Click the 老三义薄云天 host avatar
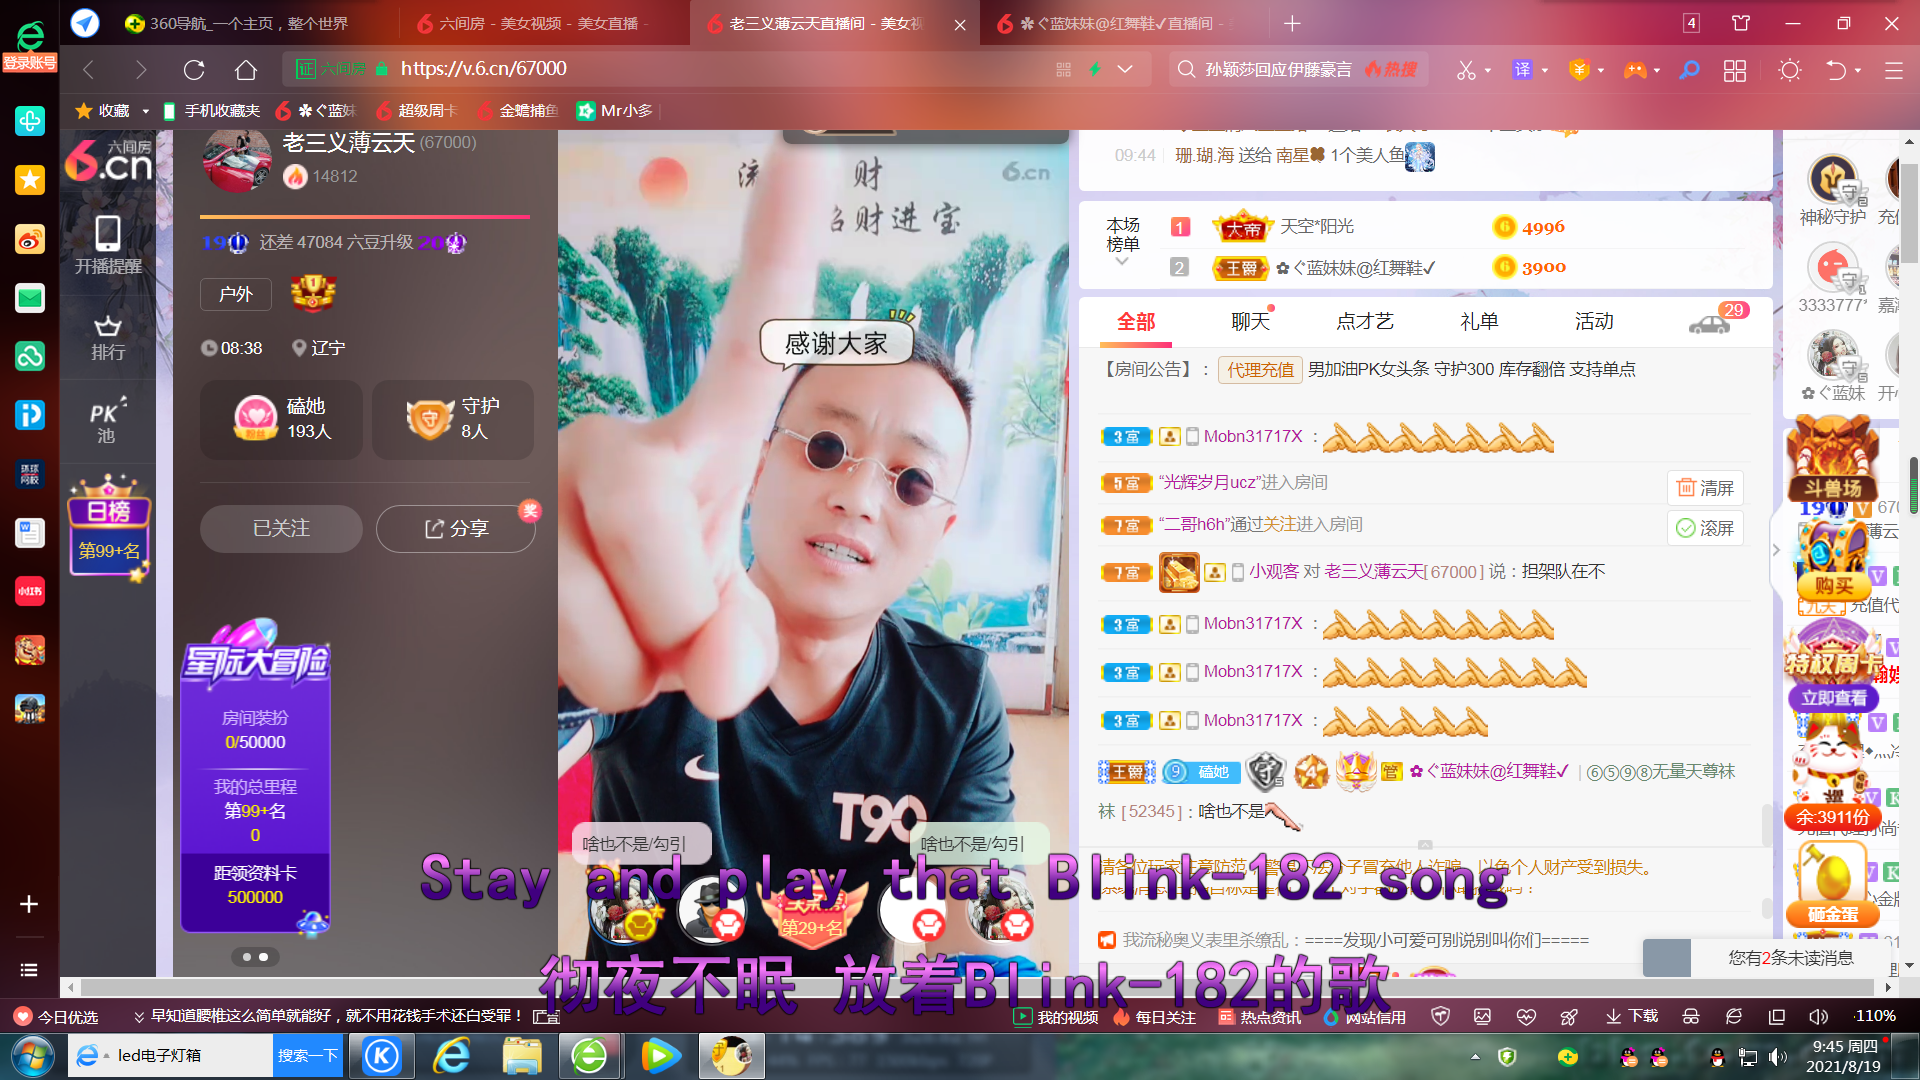The height and width of the screenshot is (1080, 1920). pos(237,160)
